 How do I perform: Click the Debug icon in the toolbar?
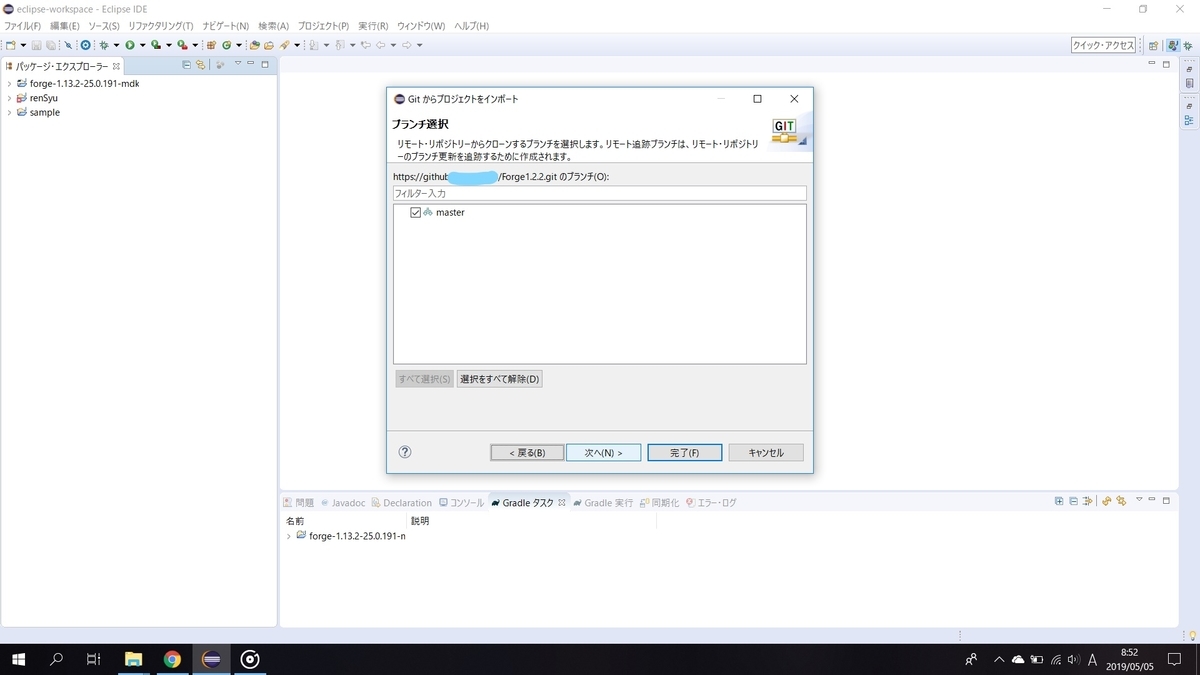coord(102,45)
